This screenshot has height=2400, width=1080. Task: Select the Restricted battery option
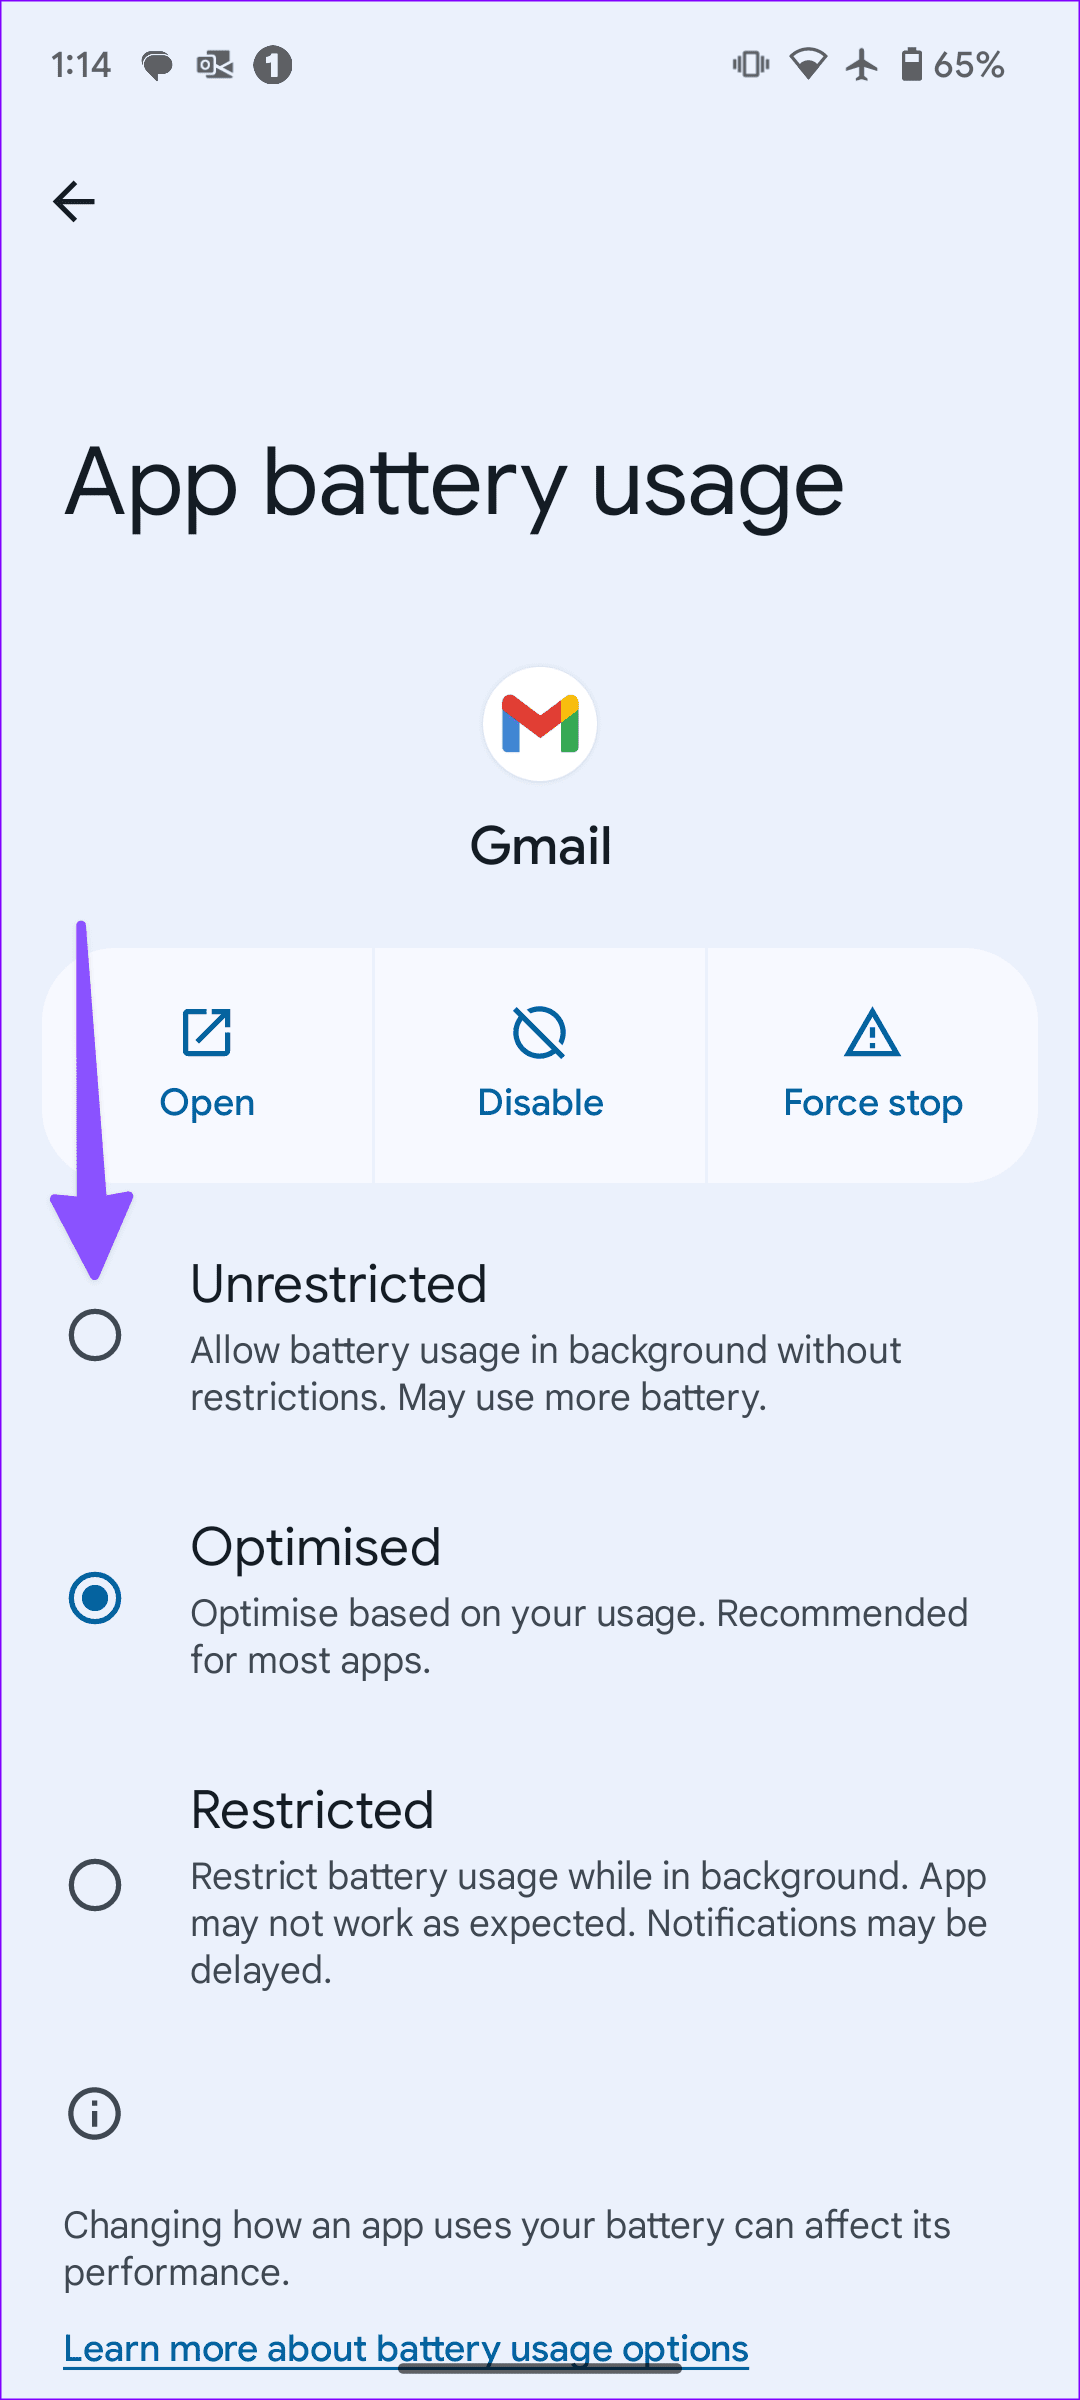point(95,1886)
